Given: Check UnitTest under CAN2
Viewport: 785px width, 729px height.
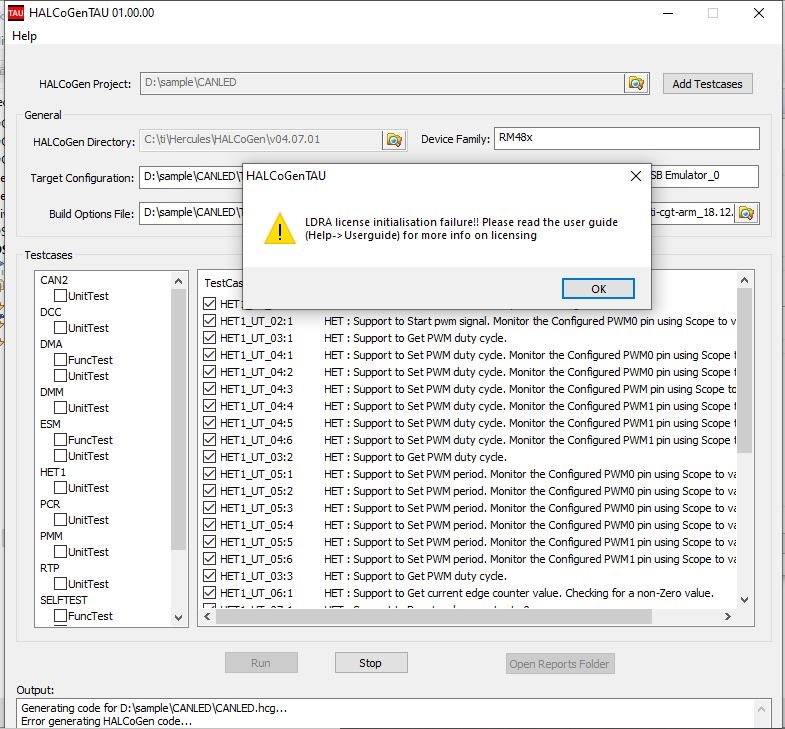Looking at the screenshot, I should point(60,295).
